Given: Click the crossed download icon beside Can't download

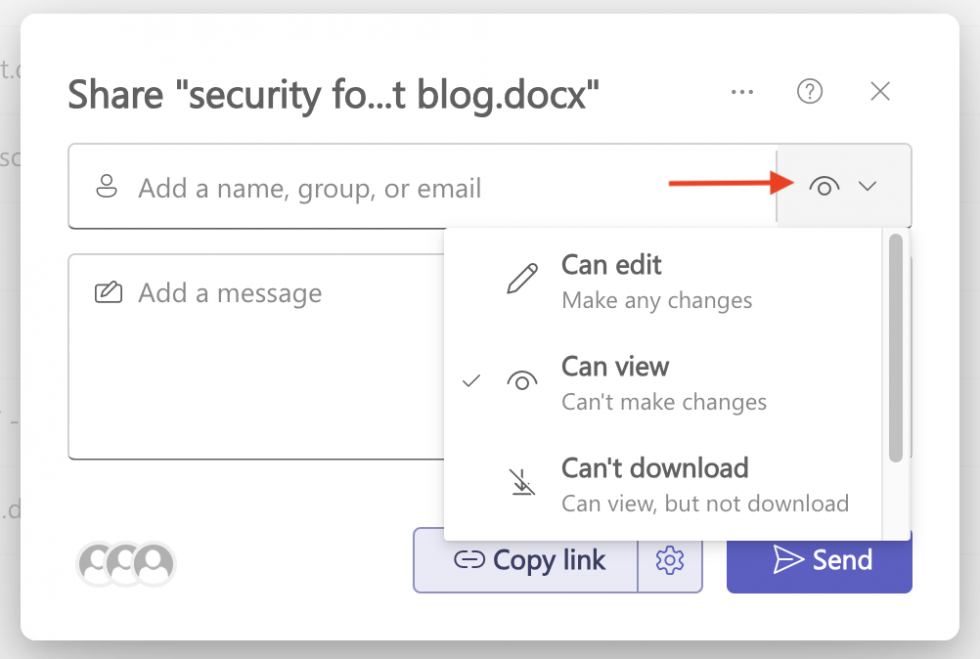Looking at the screenshot, I should click(x=521, y=485).
